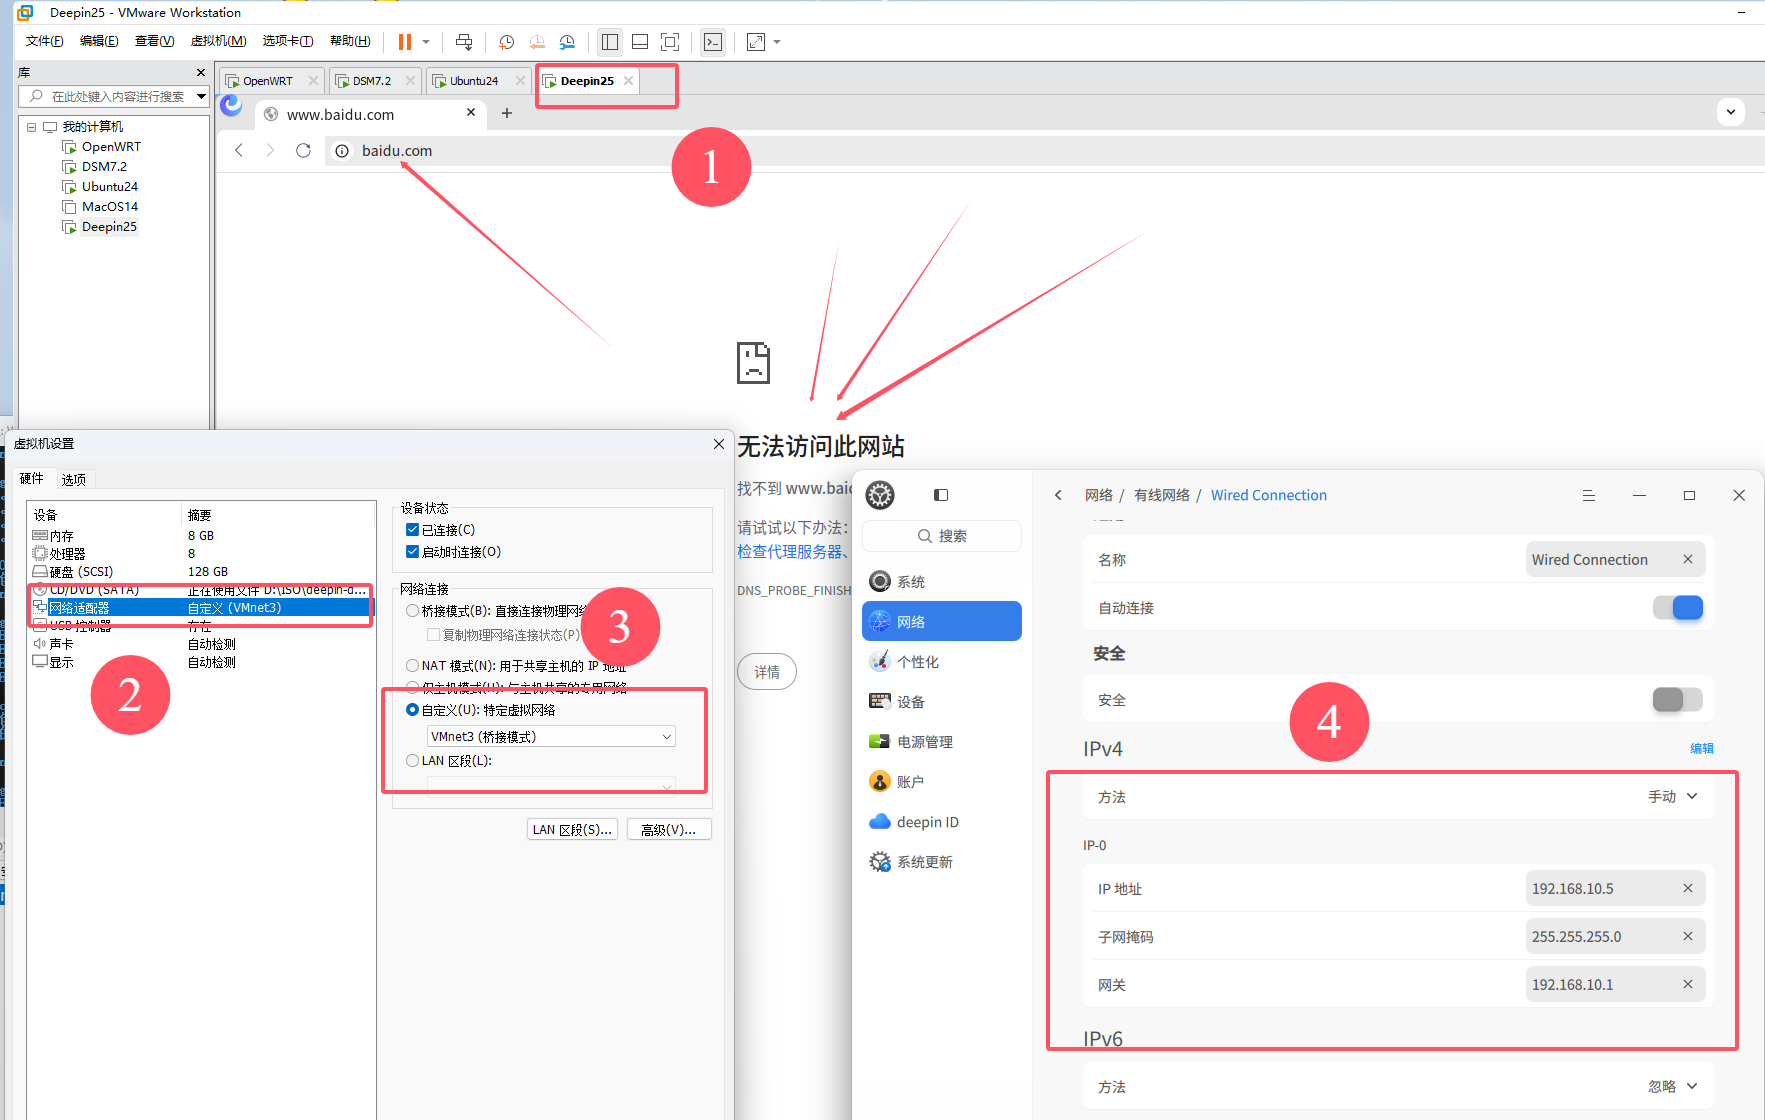
Task: Open the 虚拟机(M) menu
Action: pos(218,41)
